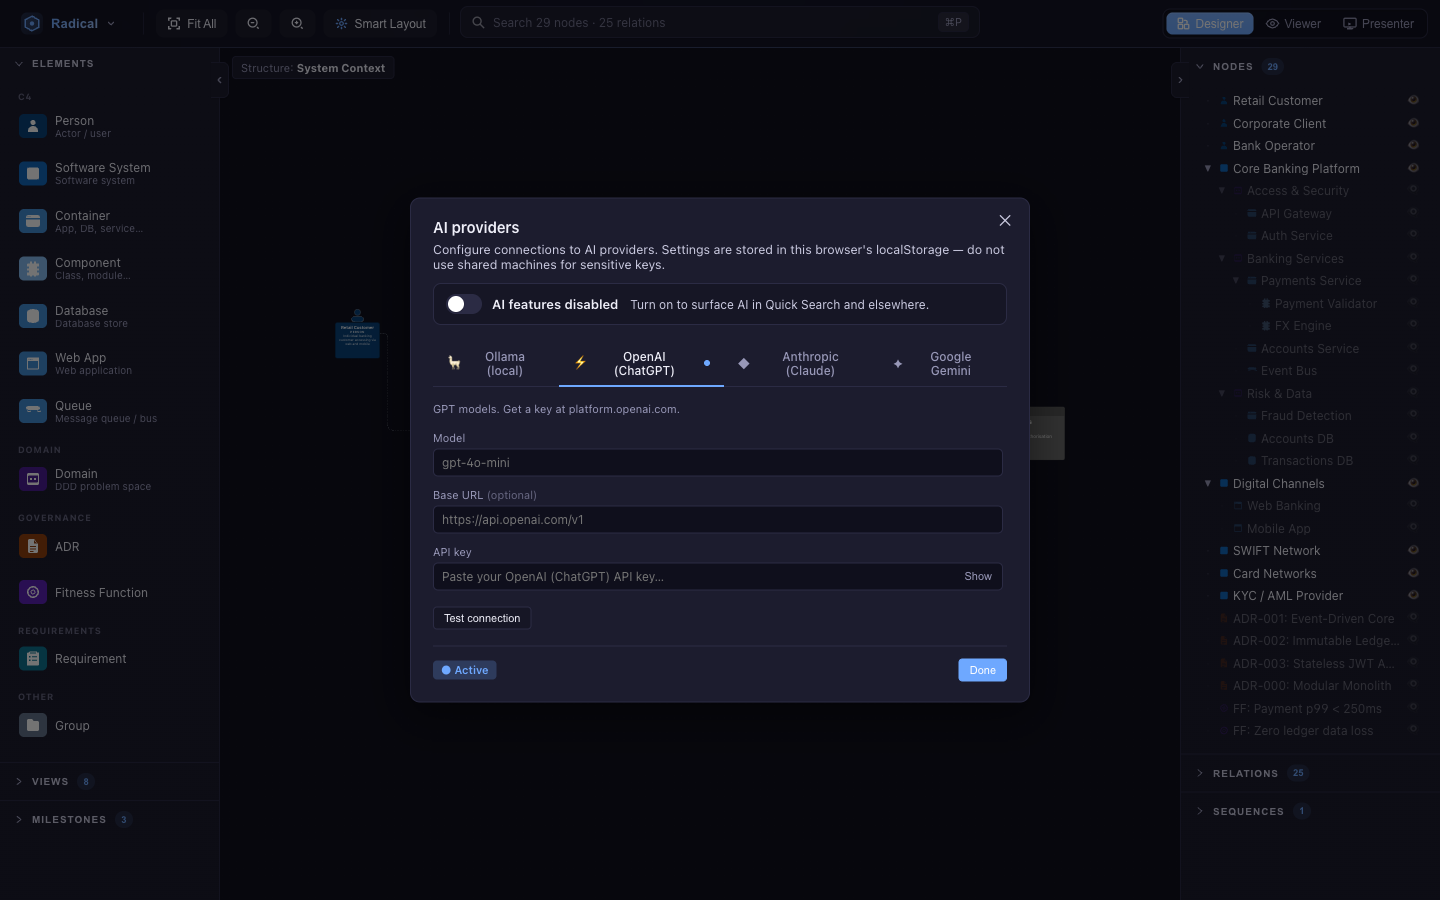1440x900 pixels.
Task: Click the ADR element icon
Action: coord(33,547)
